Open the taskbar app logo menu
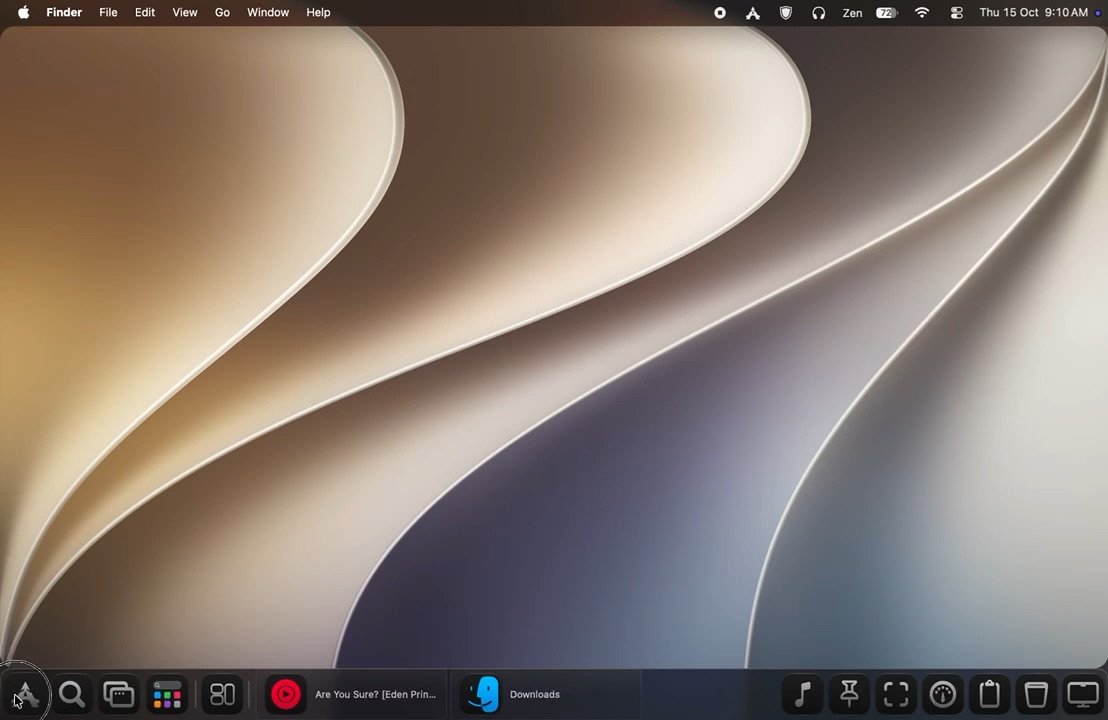Viewport: 1108px width, 720px height. click(25, 695)
